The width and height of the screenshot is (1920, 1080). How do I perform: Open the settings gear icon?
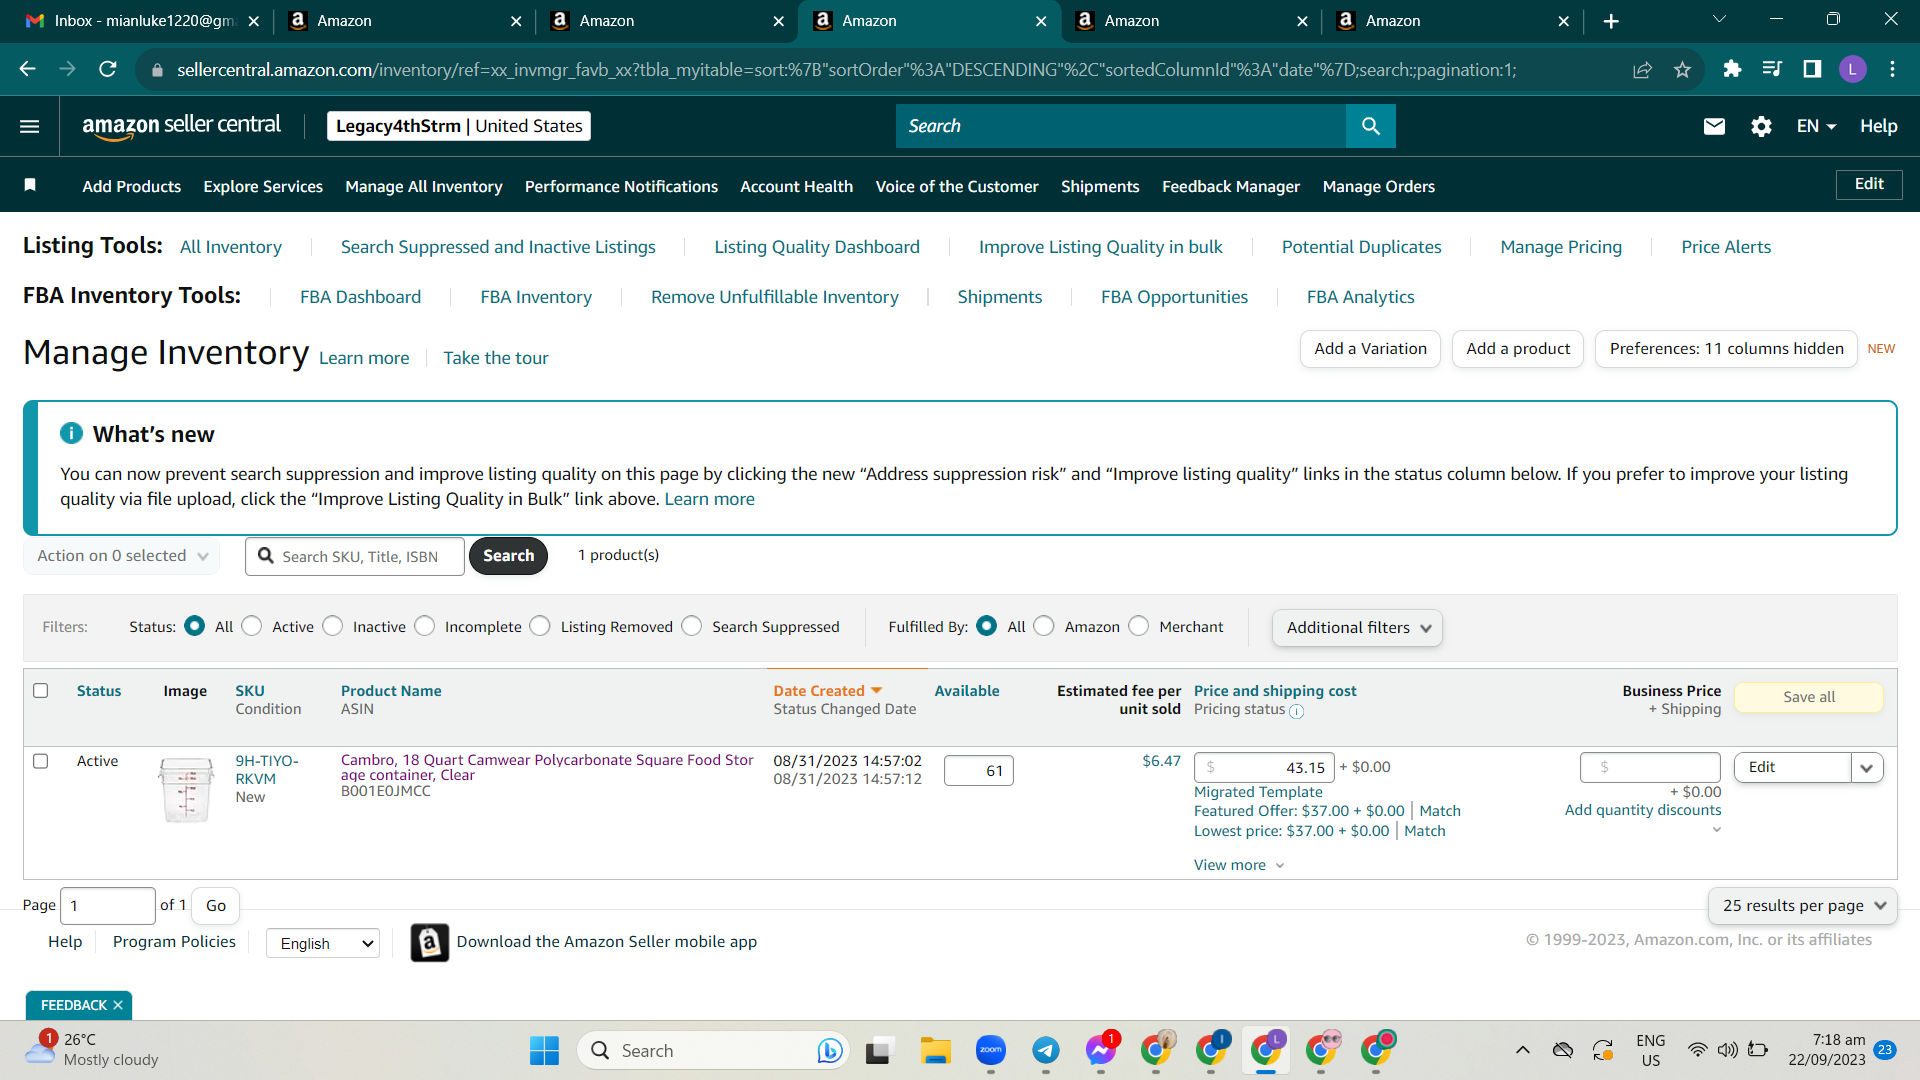pos(1761,126)
